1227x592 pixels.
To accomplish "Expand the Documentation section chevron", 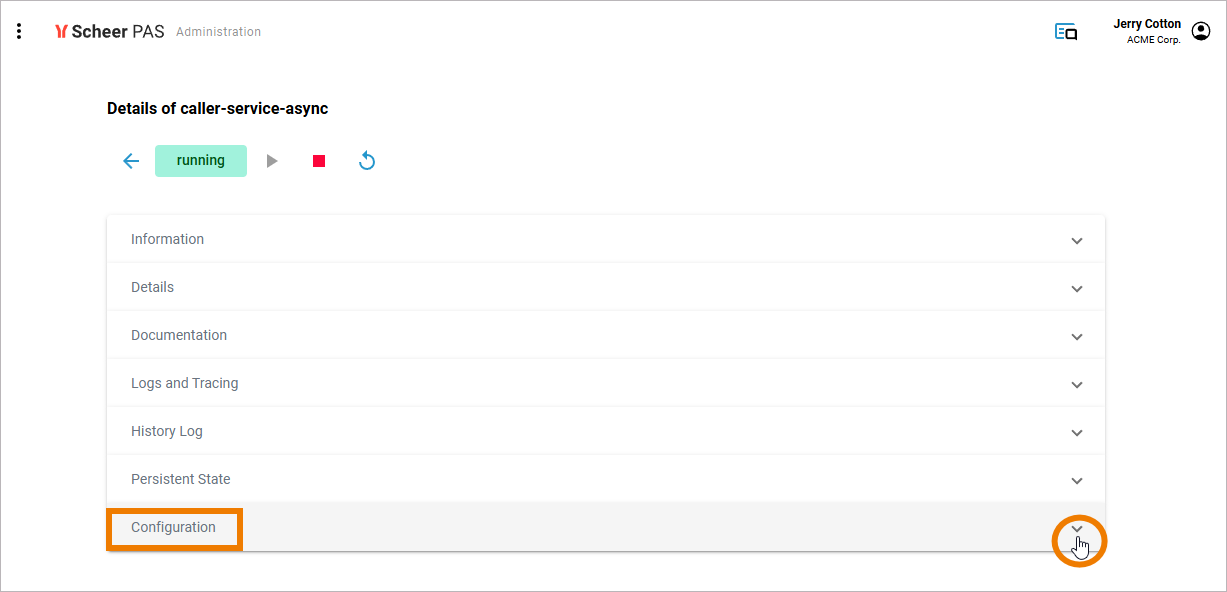I will (1077, 337).
